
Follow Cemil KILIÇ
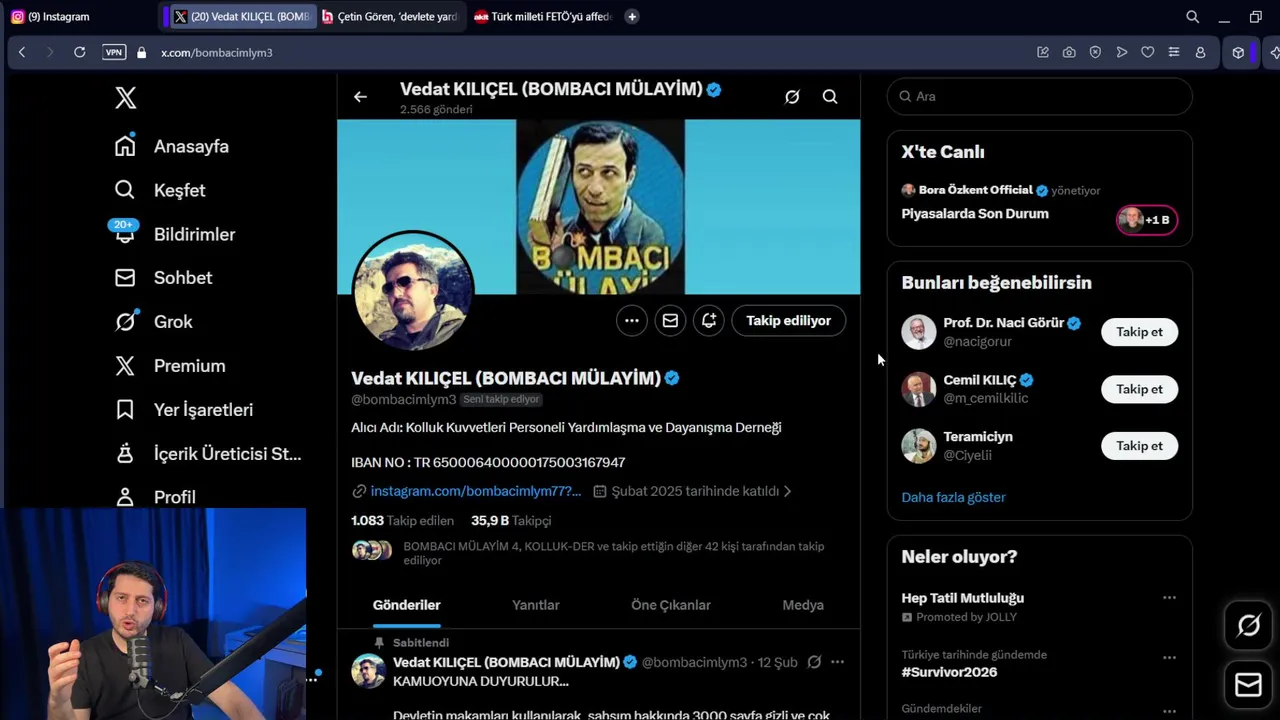pos(1139,389)
